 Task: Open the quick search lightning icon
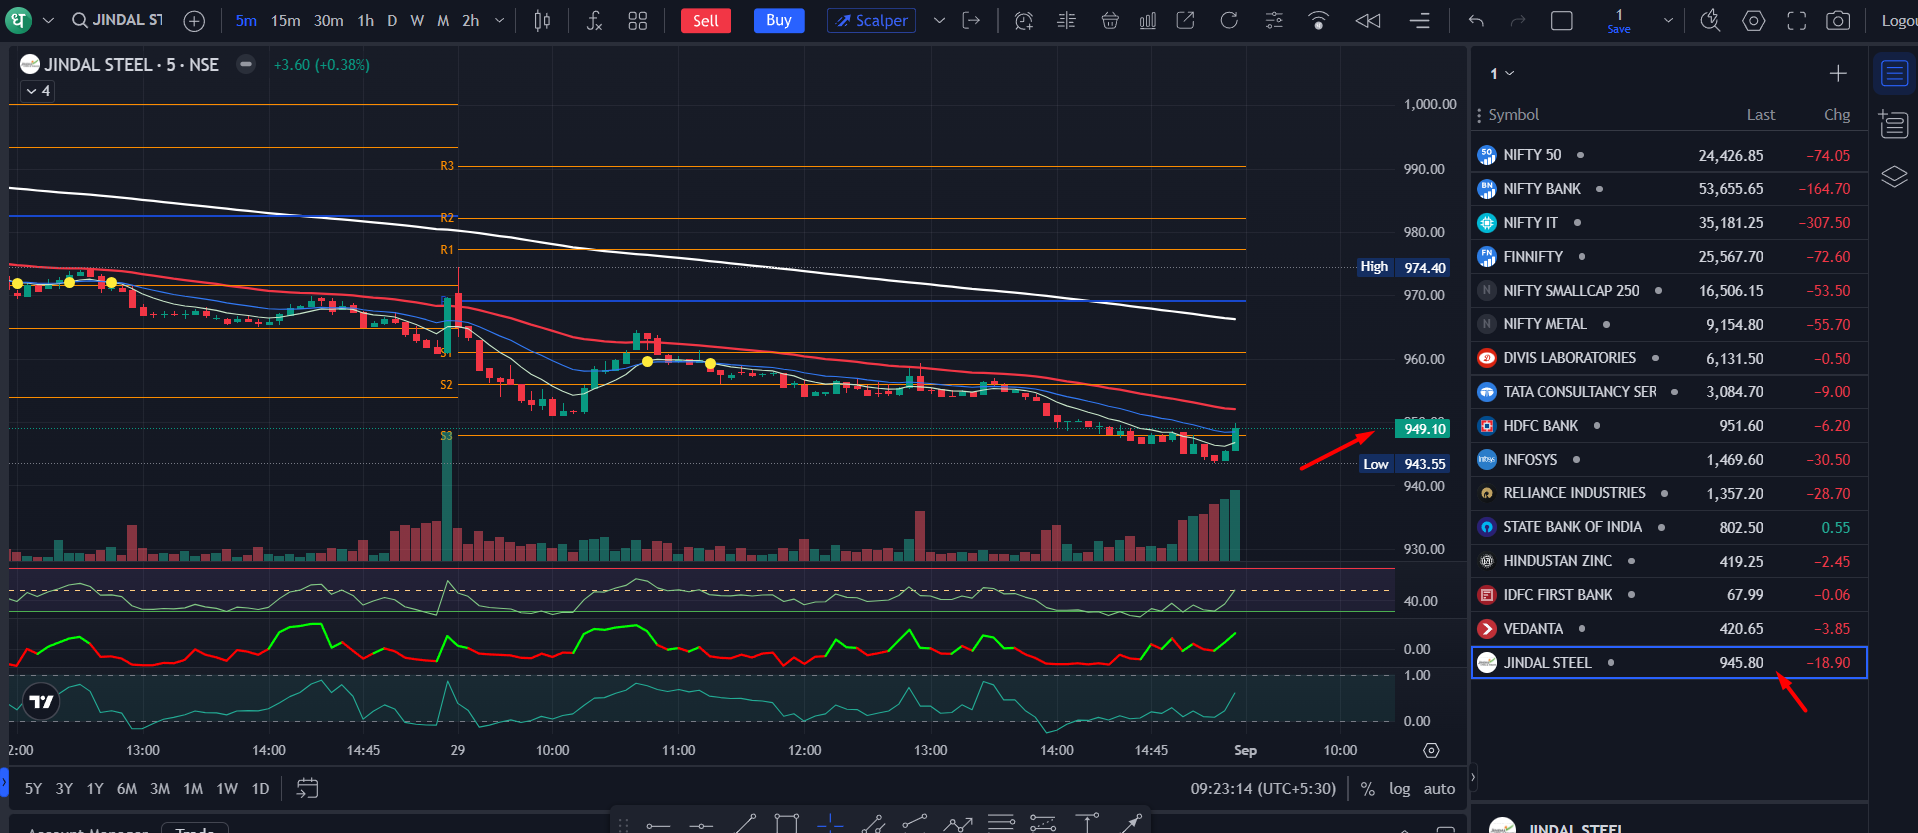[1711, 20]
